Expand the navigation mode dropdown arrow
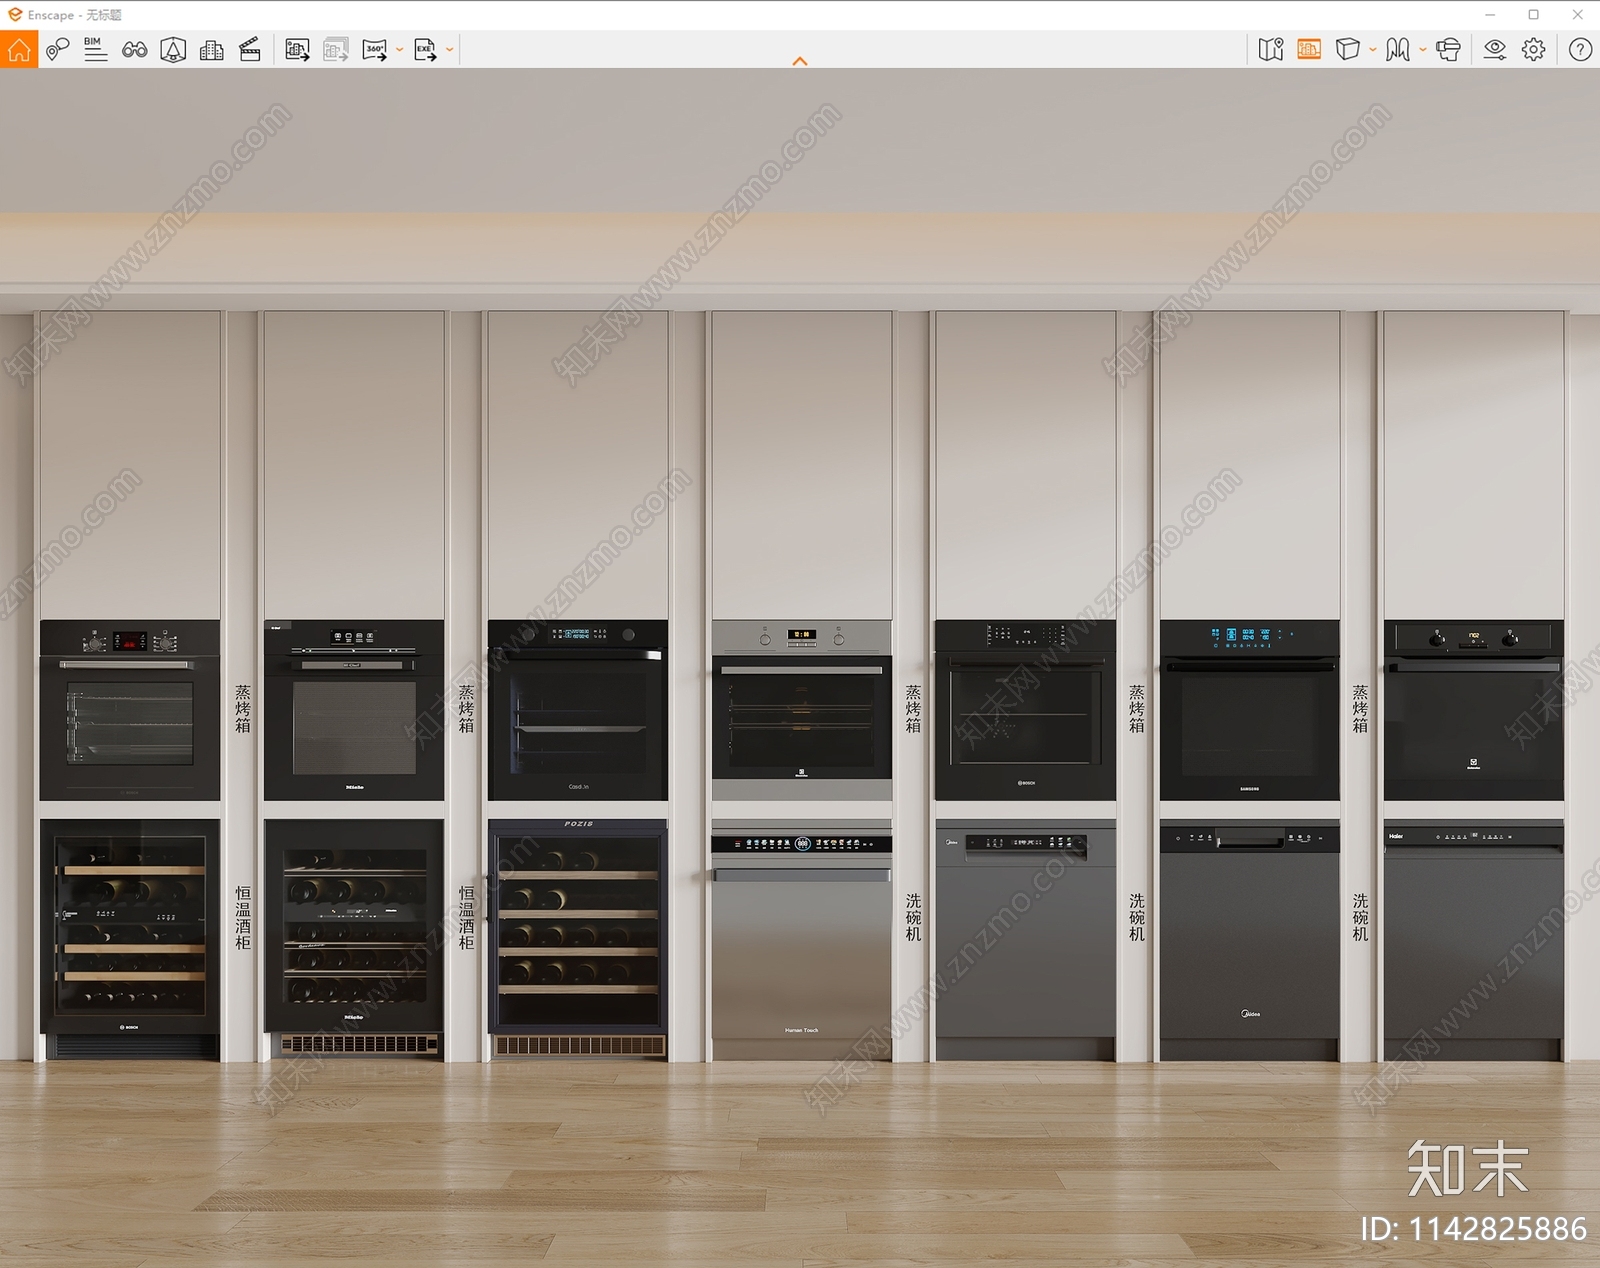 [1423, 49]
